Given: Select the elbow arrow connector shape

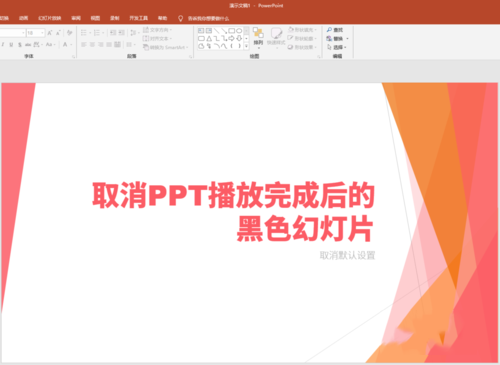Looking at the screenshot, I should pyautogui.click(x=224, y=38).
